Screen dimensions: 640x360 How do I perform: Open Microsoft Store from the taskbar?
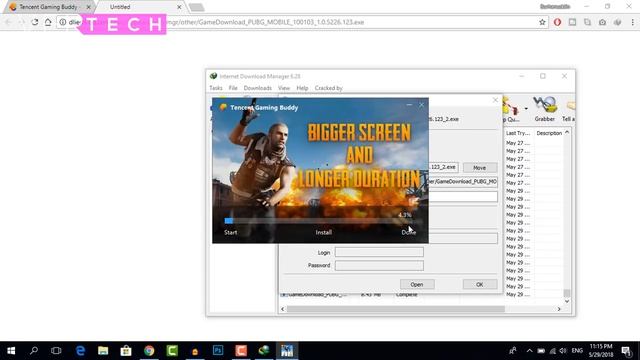(x=126, y=351)
